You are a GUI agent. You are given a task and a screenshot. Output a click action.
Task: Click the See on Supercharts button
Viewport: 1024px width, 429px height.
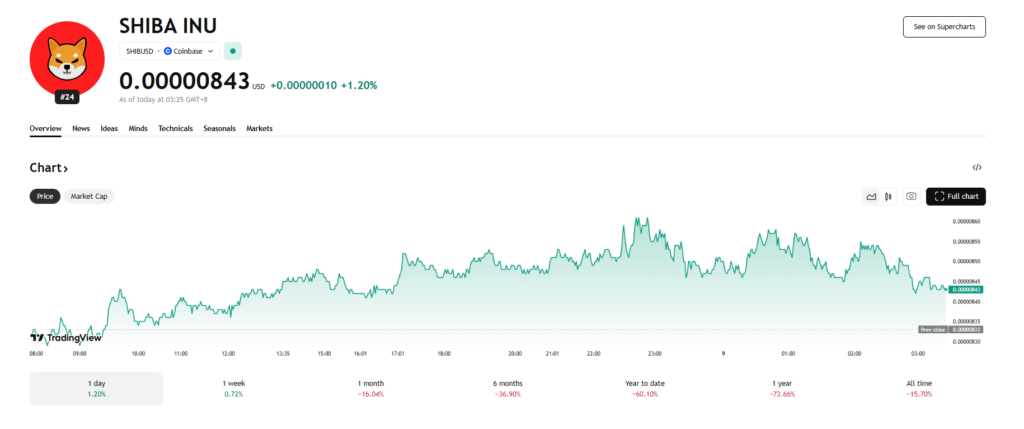(943, 27)
